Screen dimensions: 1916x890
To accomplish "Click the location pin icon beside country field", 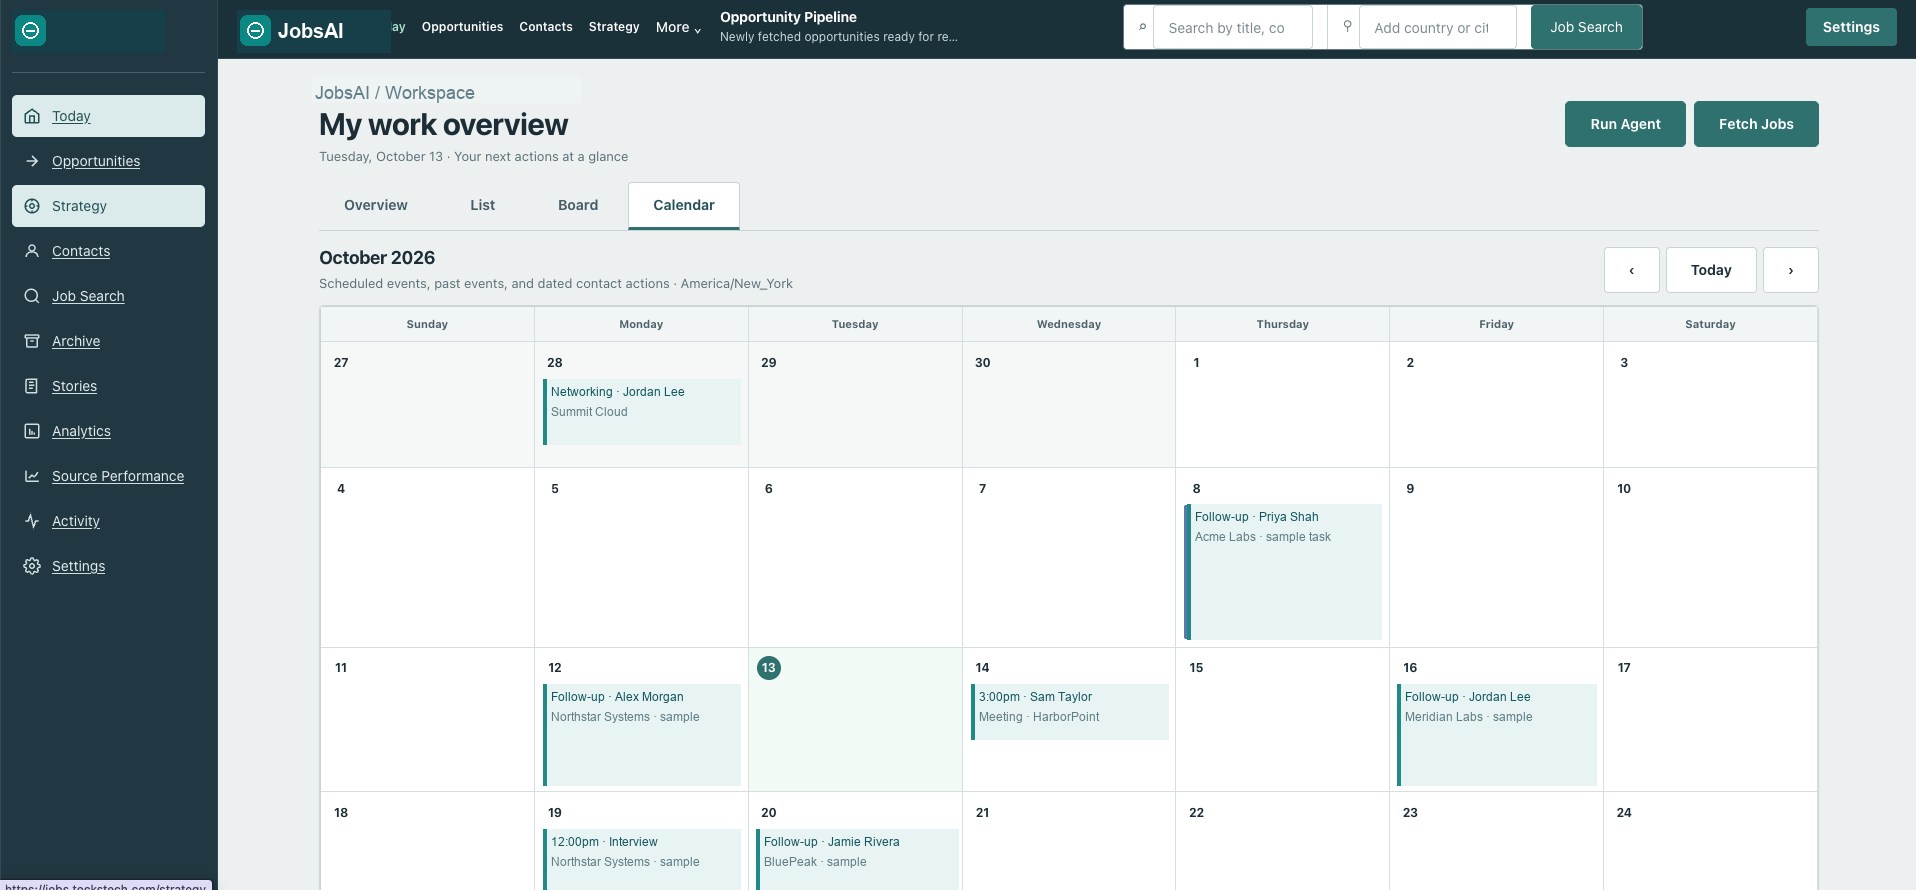I will [x=1347, y=27].
